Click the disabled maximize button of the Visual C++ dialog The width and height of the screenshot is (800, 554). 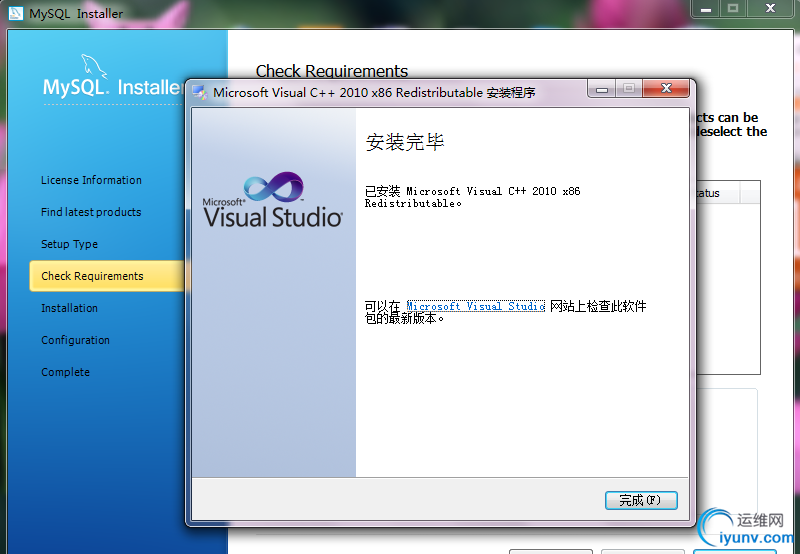pyautogui.click(x=629, y=88)
